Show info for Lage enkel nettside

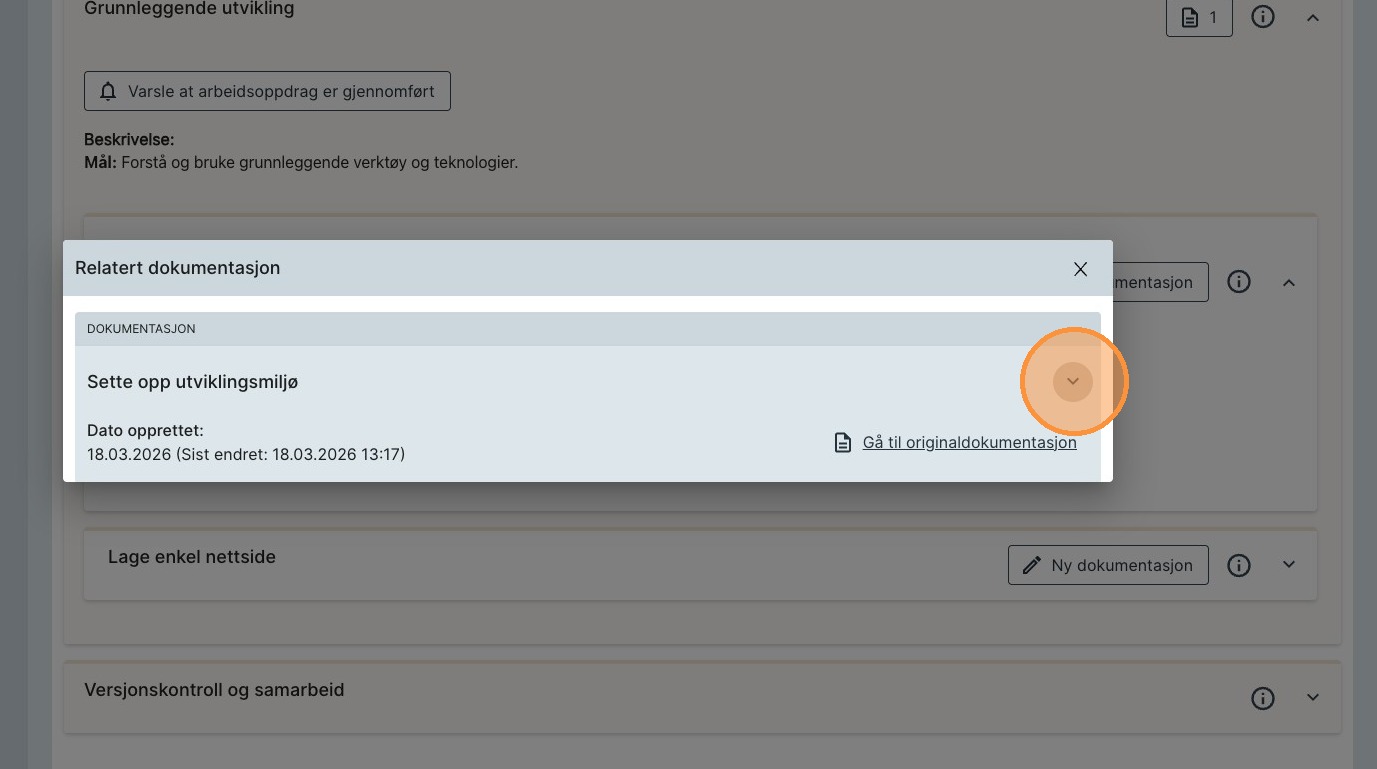1239,565
